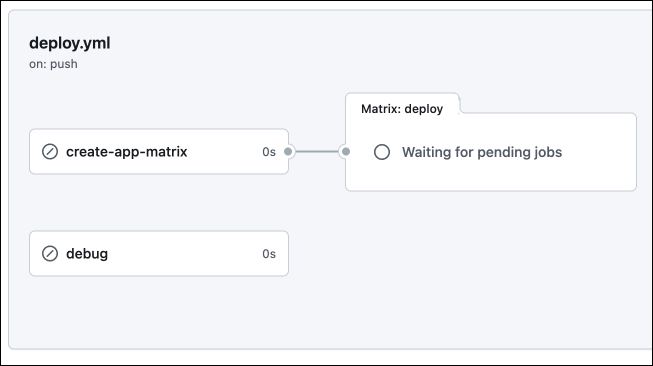Click the deploy.yml workflow title

(70, 43)
